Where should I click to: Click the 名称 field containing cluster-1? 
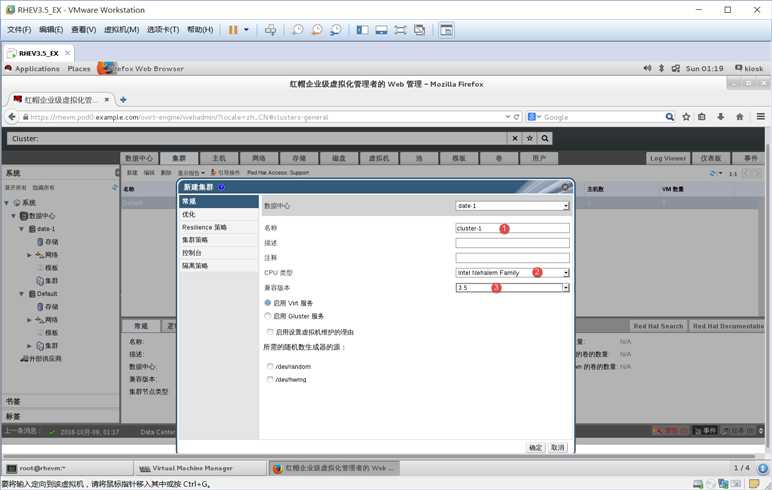coord(513,229)
